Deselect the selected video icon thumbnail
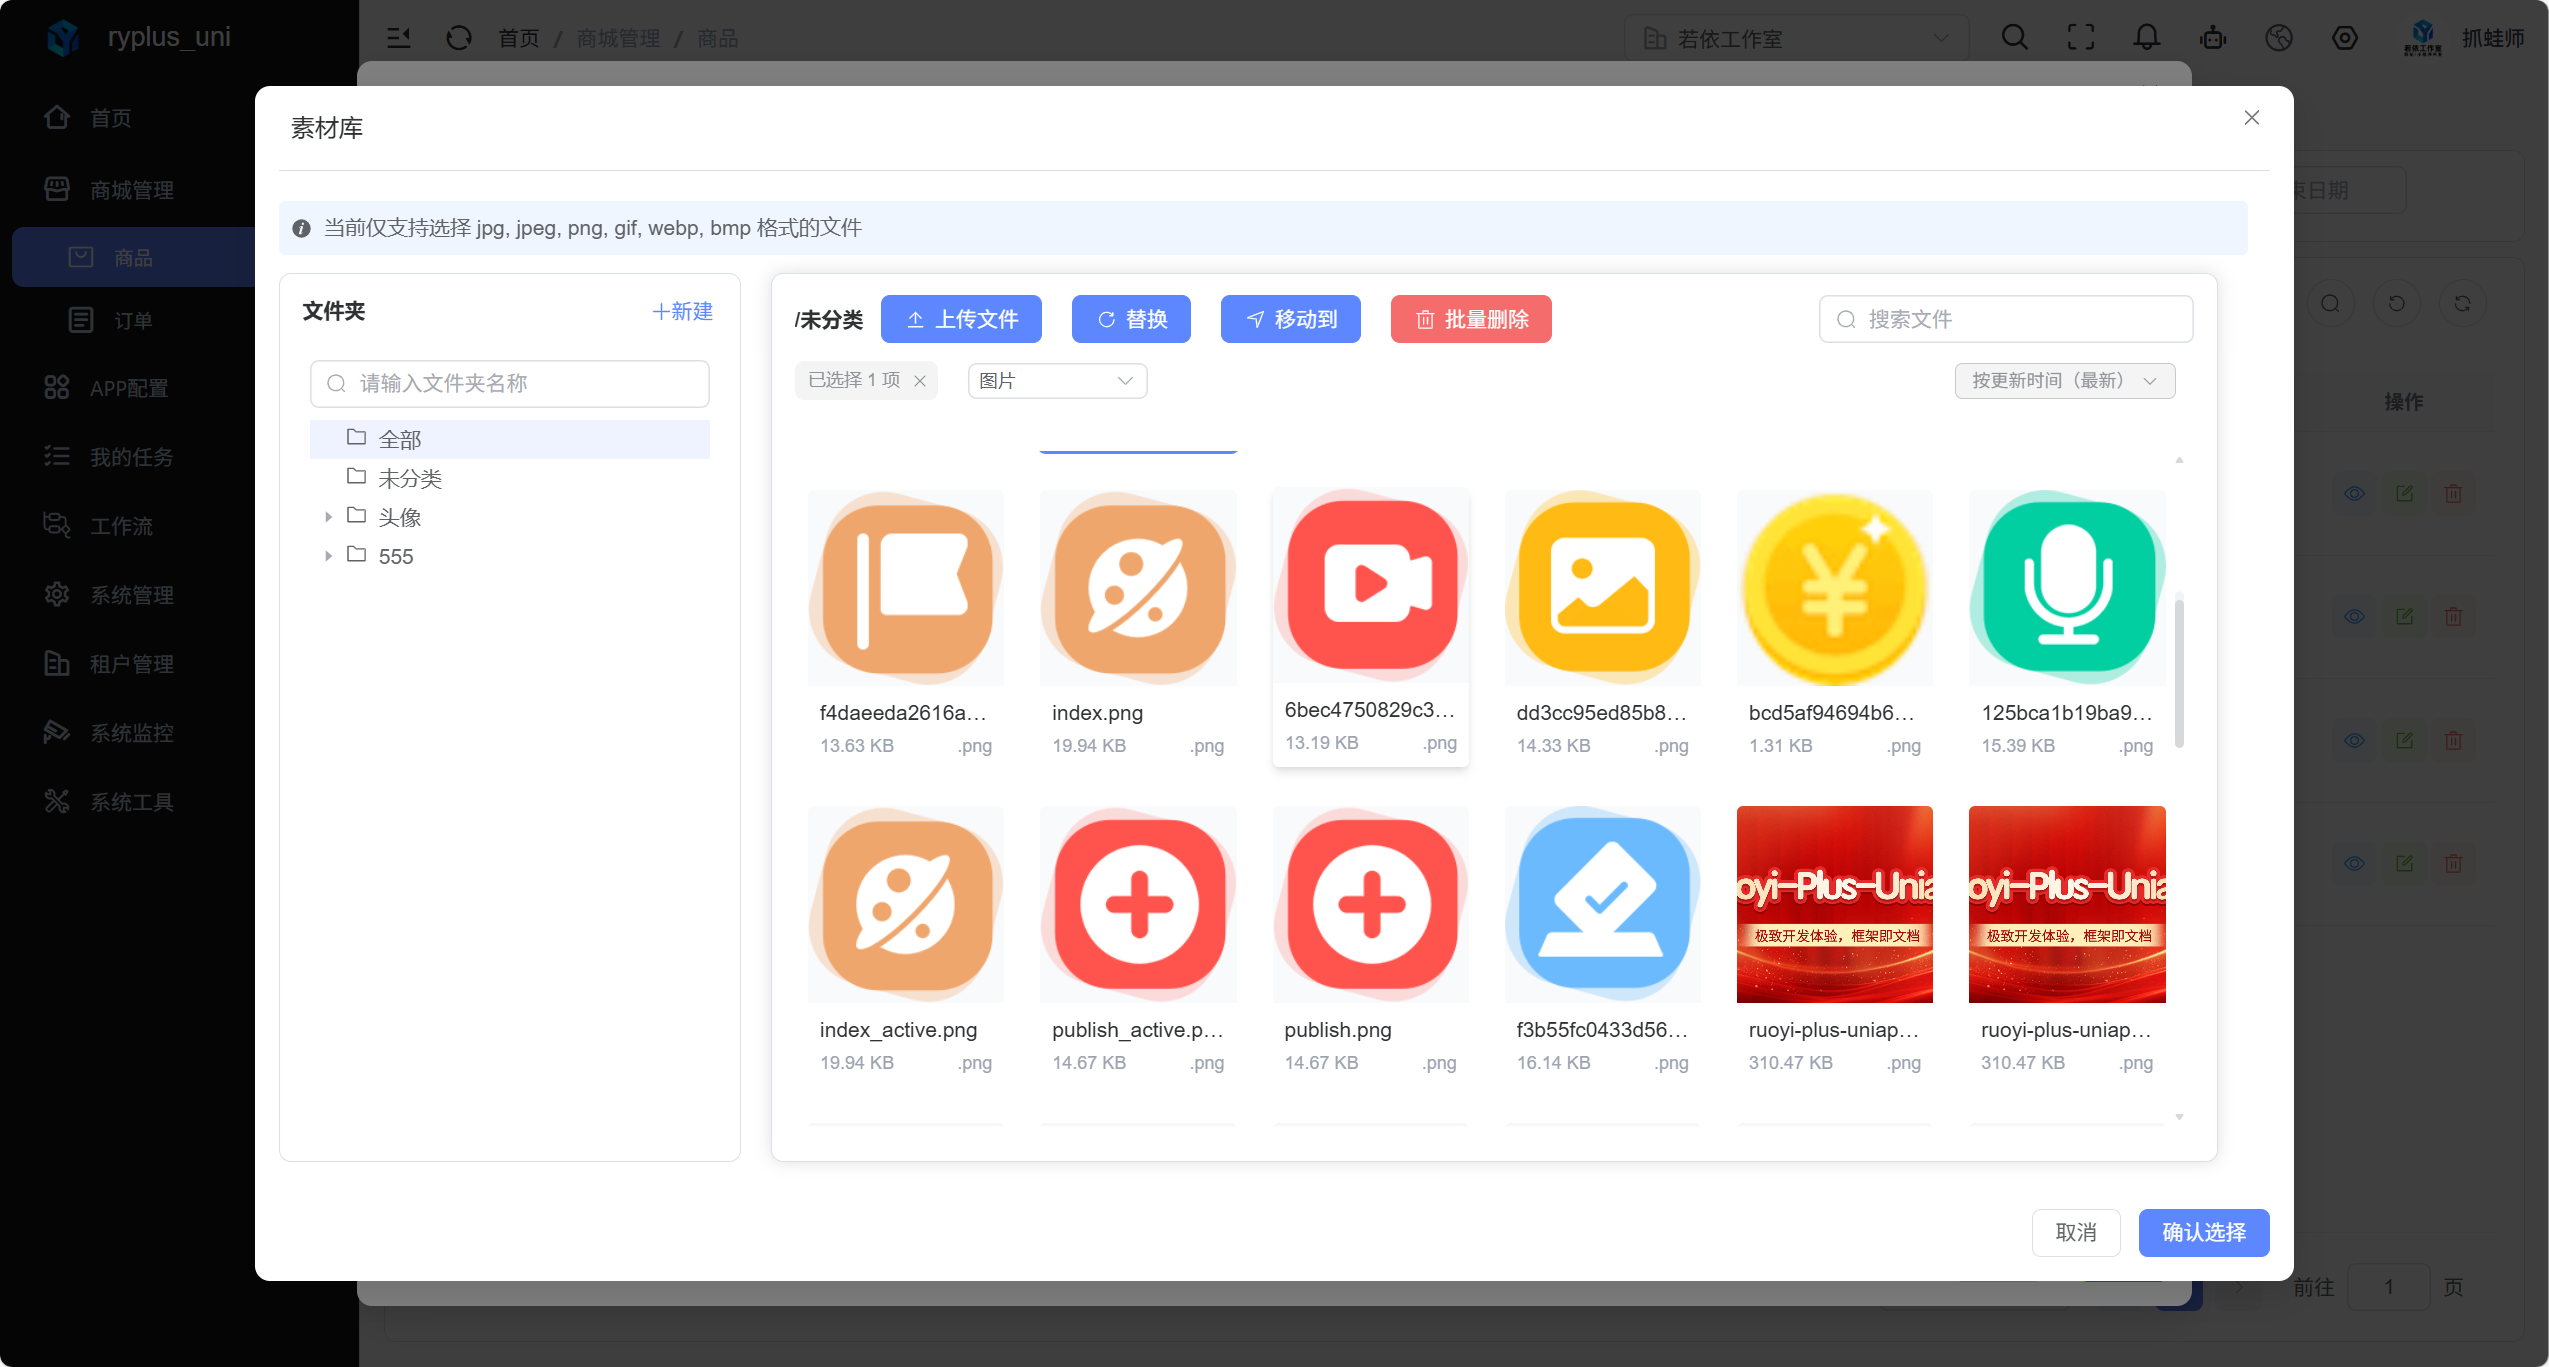The width and height of the screenshot is (2549, 1367). (x=1370, y=586)
